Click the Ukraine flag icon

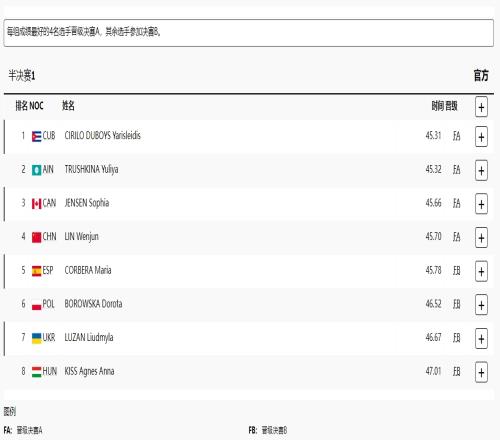coord(36,338)
